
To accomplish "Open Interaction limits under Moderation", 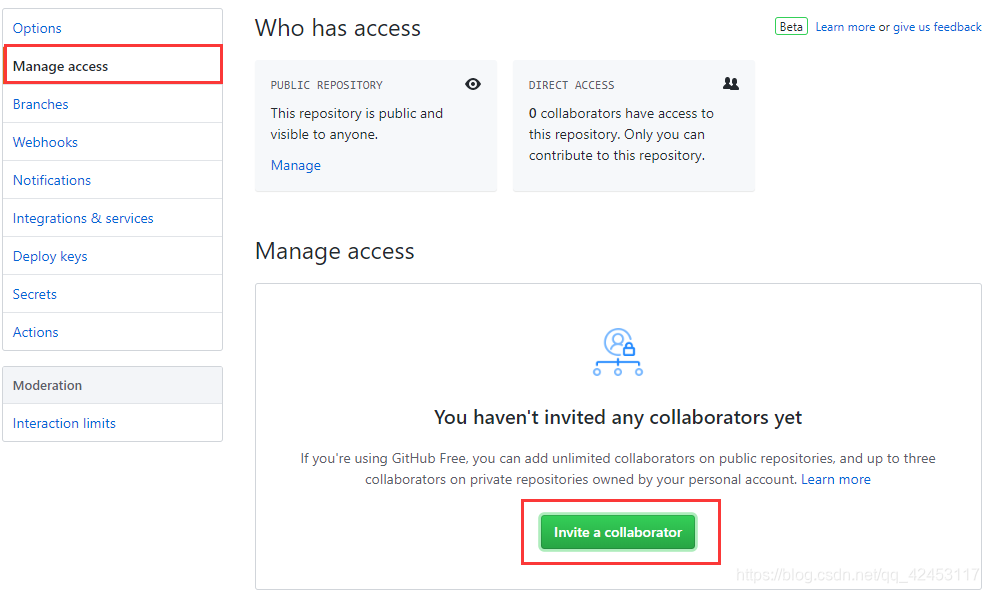I will pos(64,423).
